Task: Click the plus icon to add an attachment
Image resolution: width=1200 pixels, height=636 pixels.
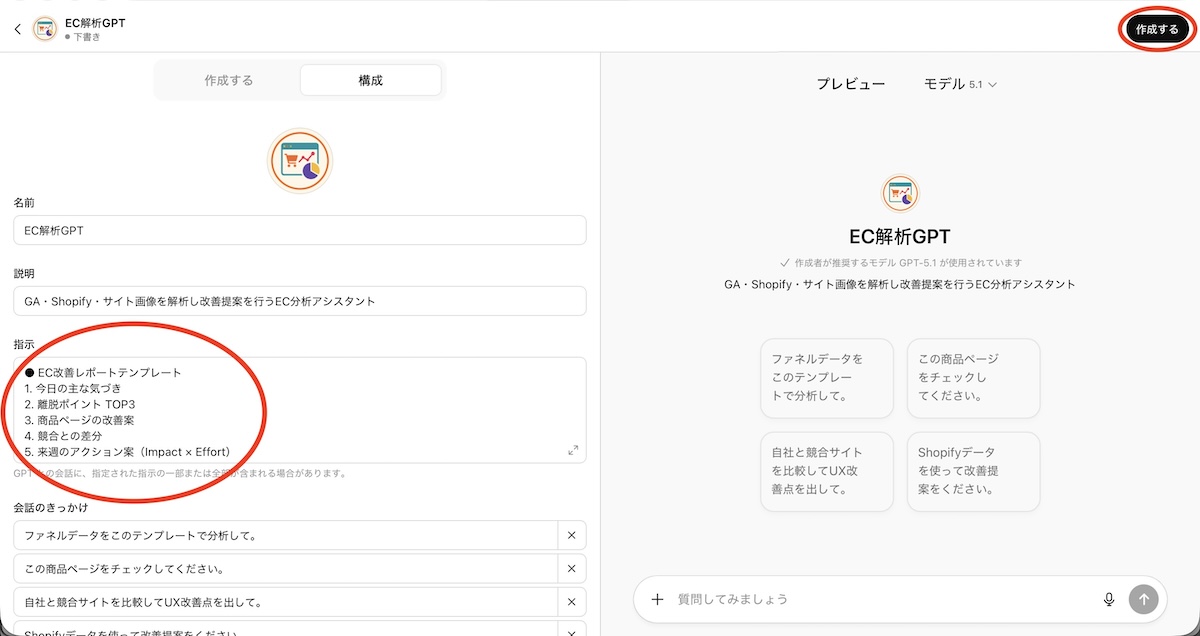Action: point(657,599)
